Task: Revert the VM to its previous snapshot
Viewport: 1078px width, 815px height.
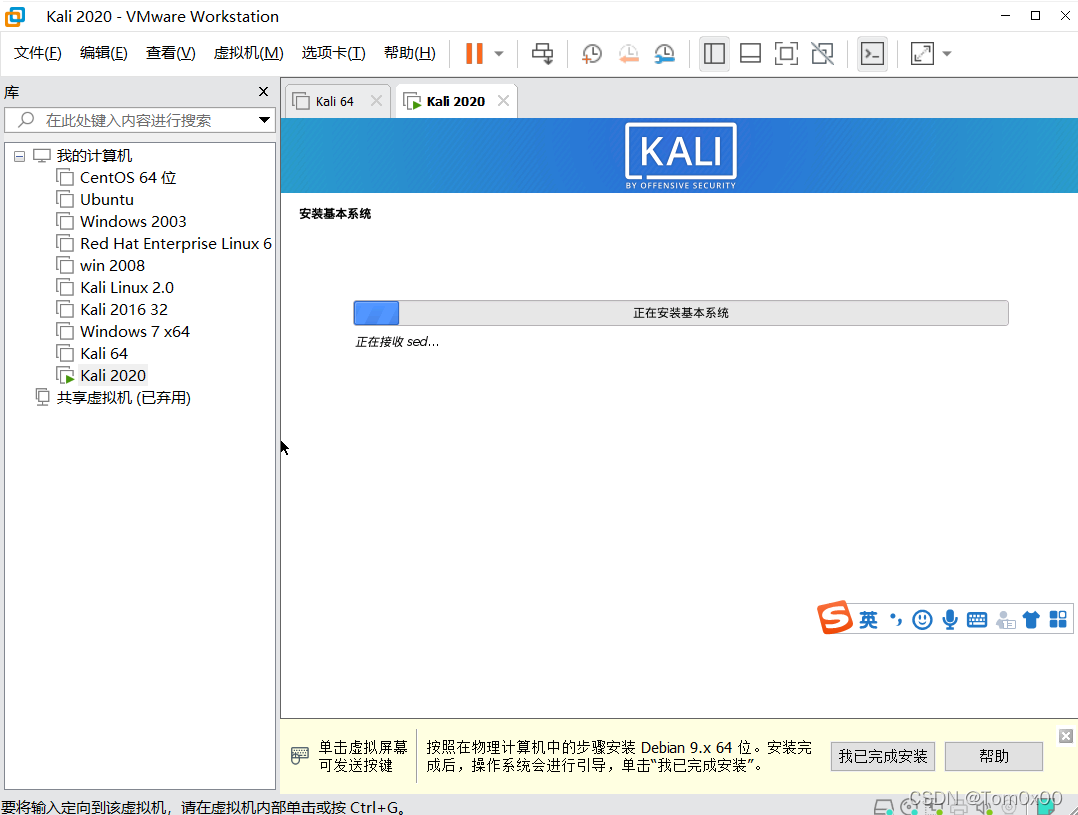Action: click(628, 54)
